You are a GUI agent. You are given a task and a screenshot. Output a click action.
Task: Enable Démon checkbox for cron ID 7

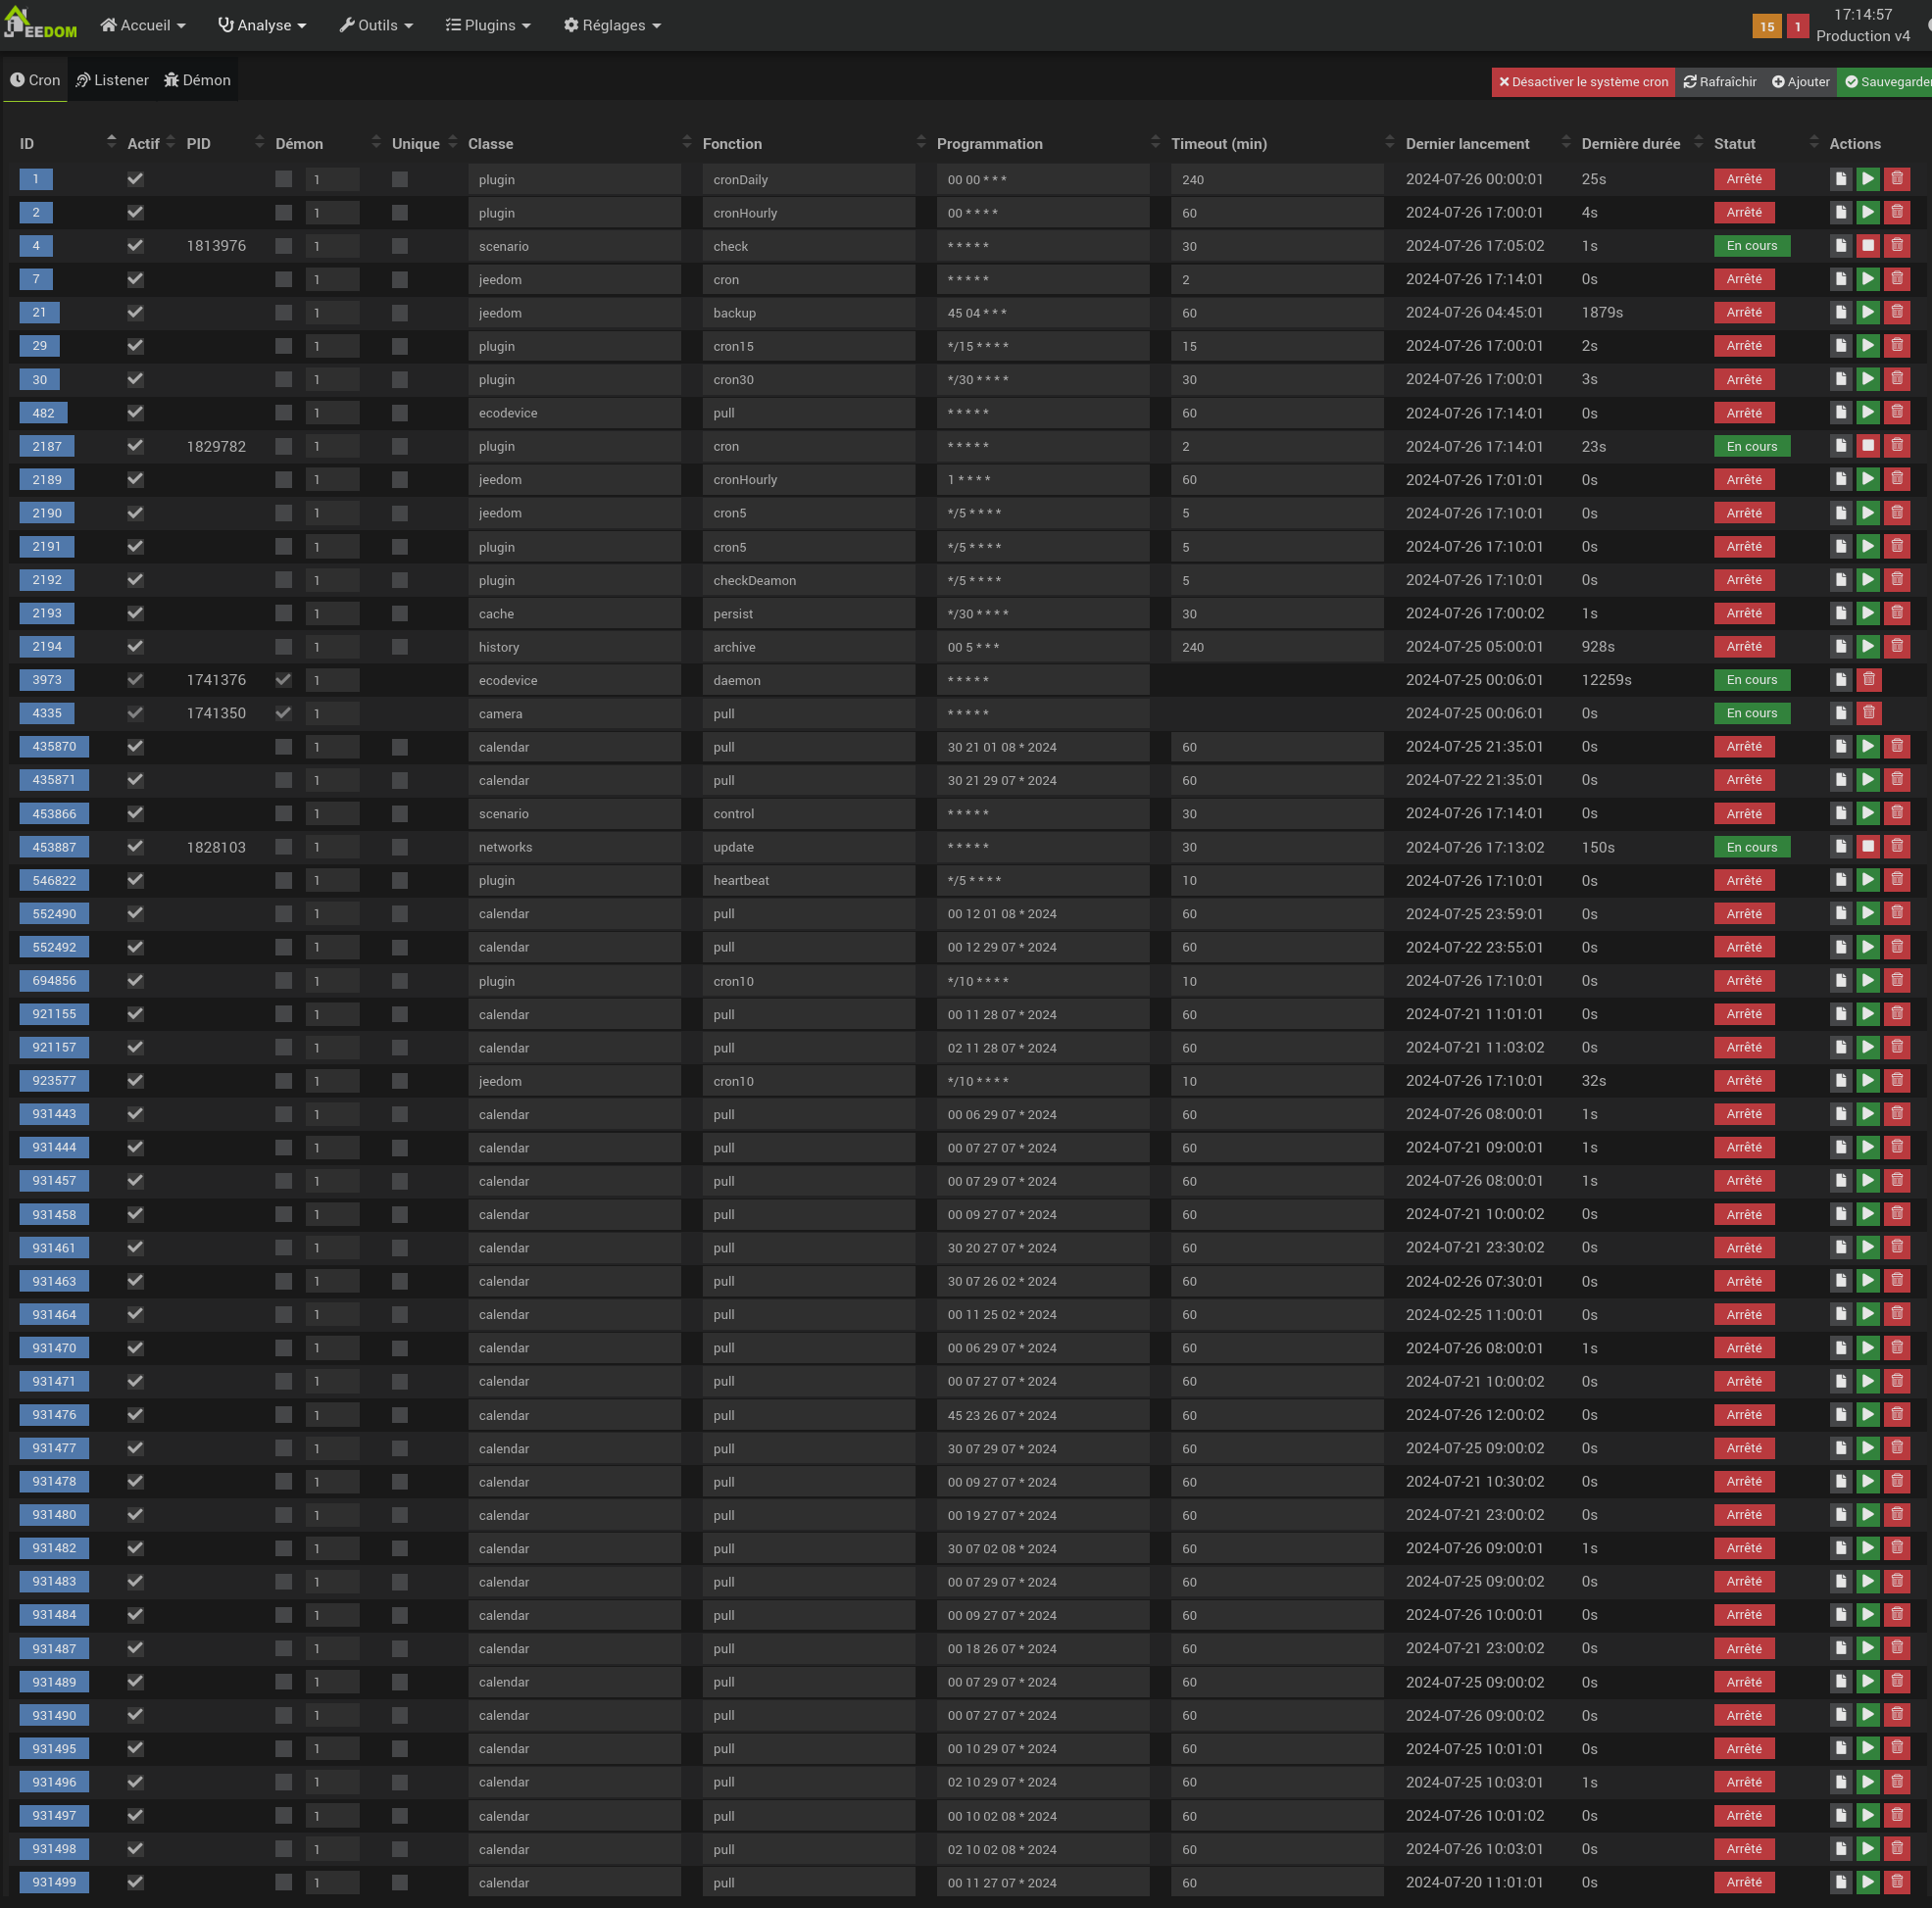[284, 279]
